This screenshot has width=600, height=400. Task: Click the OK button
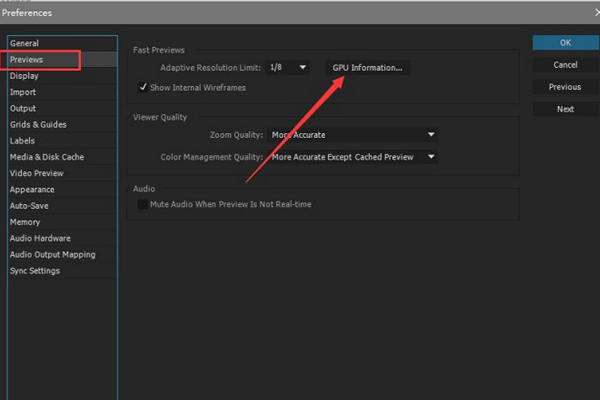[x=565, y=43]
